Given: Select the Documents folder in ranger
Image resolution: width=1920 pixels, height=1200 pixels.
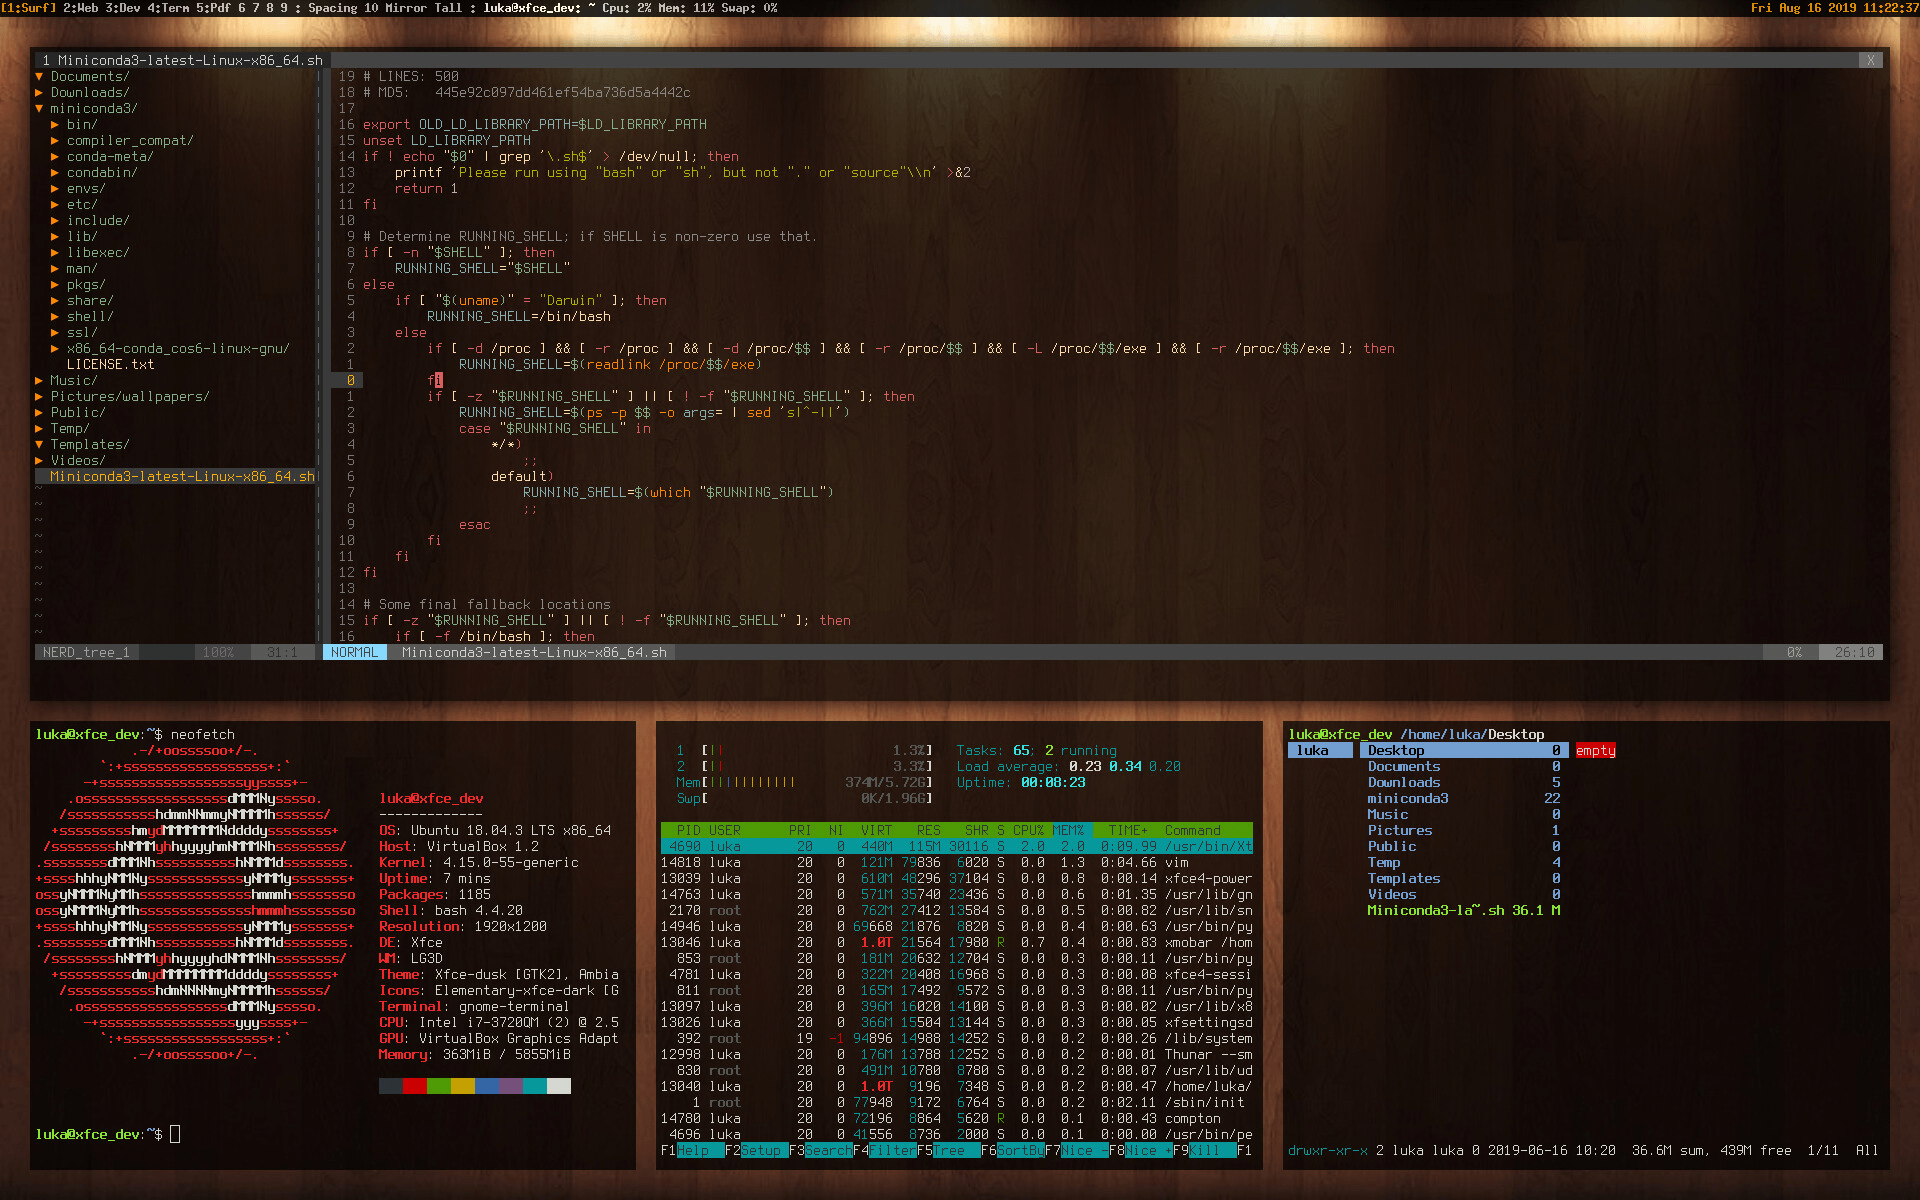Looking at the screenshot, I should pyautogui.click(x=1403, y=766).
